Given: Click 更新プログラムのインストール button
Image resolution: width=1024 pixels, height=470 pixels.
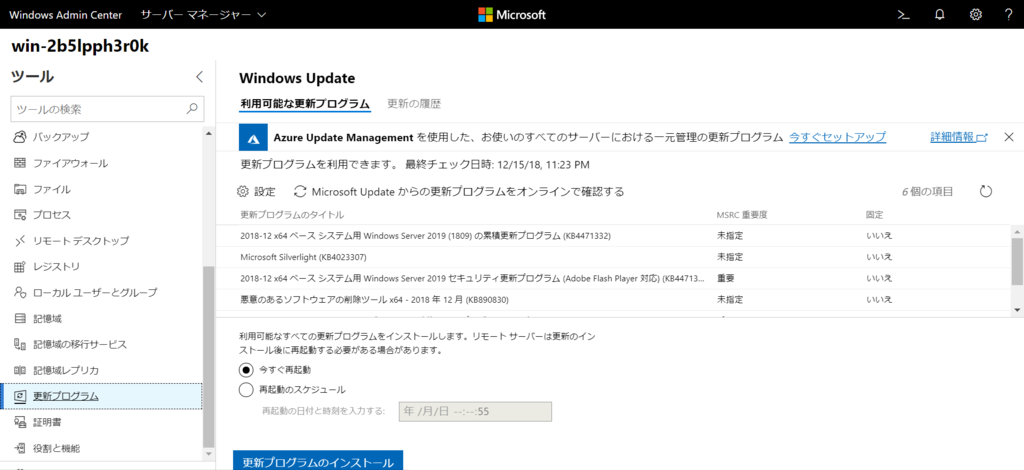Looking at the screenshot, I should [318, 462].
